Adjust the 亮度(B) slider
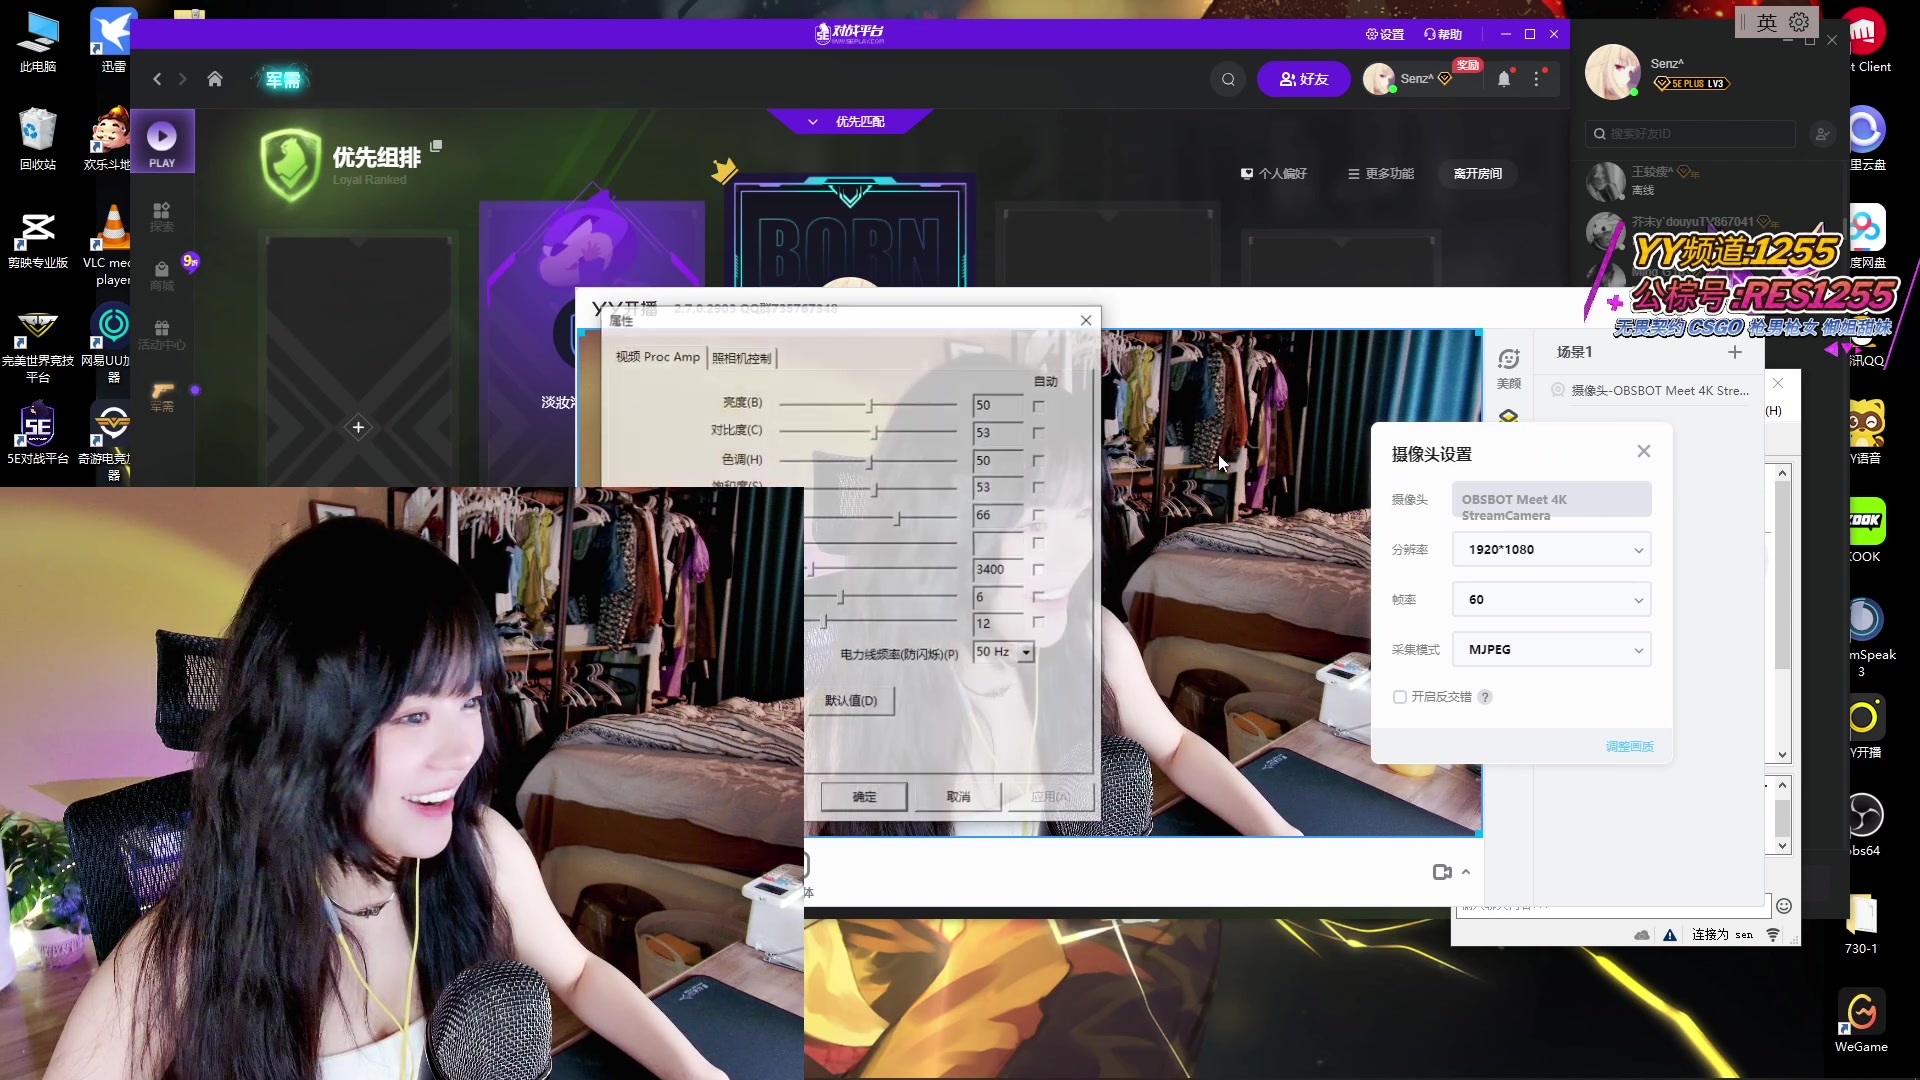Viewport: 1920px width, 1080px height. [868, 405]
